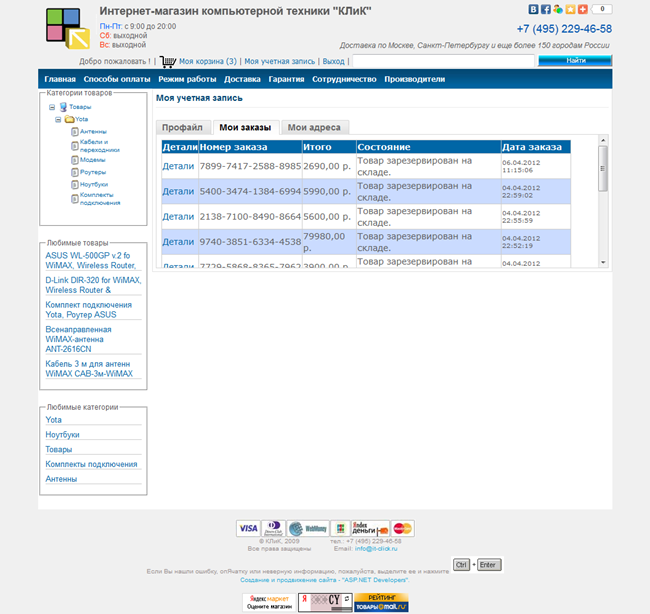Open the favorite category Ноутбуки

[x=62, y=434]
